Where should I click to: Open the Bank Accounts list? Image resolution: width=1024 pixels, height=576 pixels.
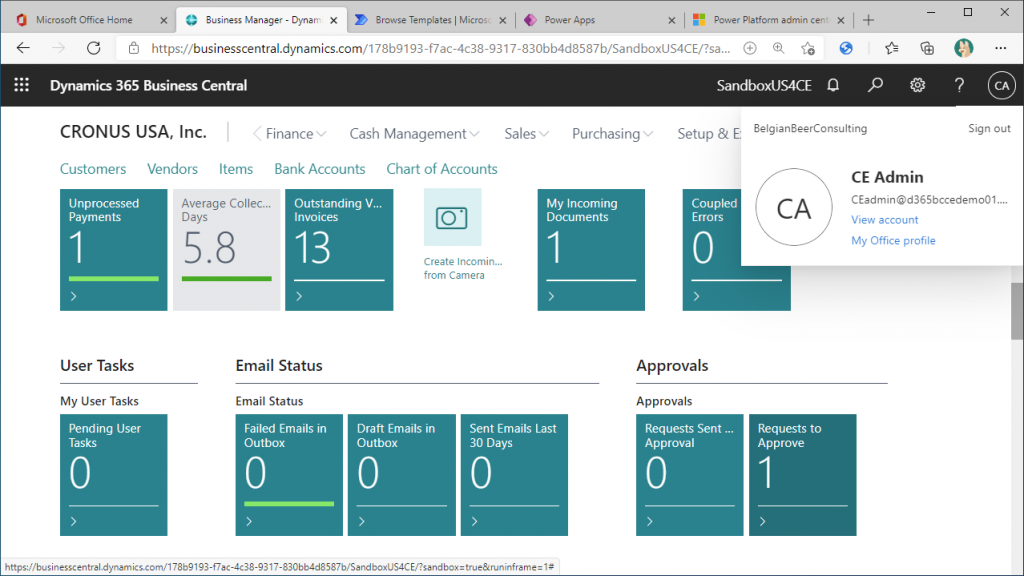pyautogui.click(x=319, y=169)
